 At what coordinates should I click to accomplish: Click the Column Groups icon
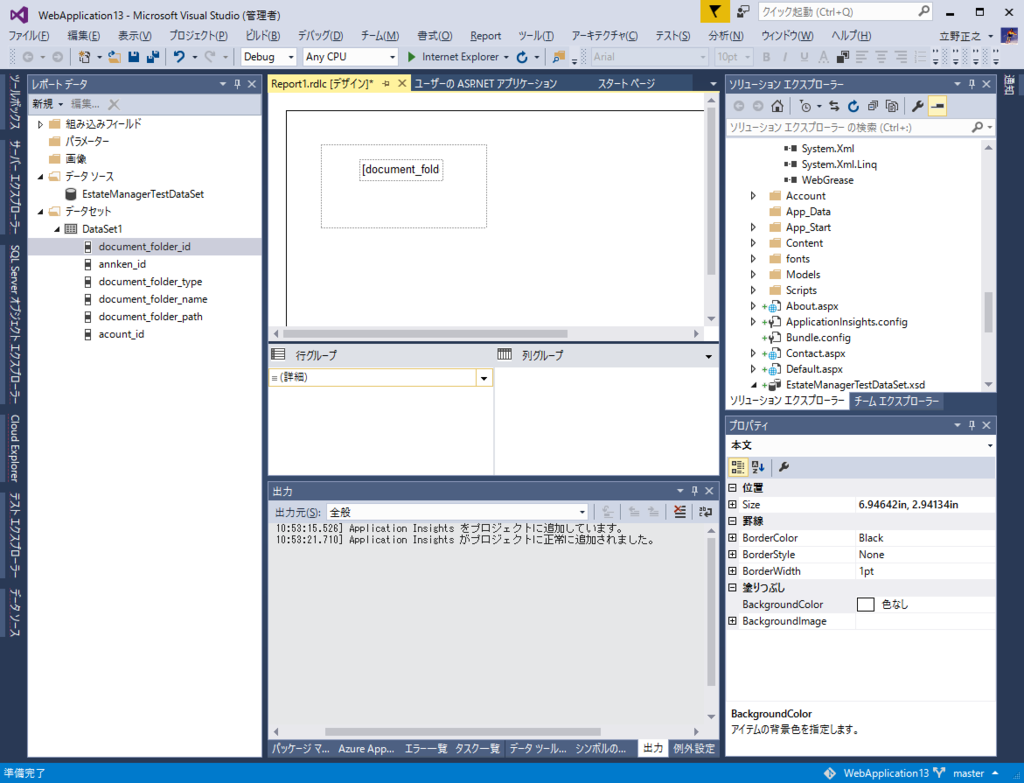[x=504, y=354]
